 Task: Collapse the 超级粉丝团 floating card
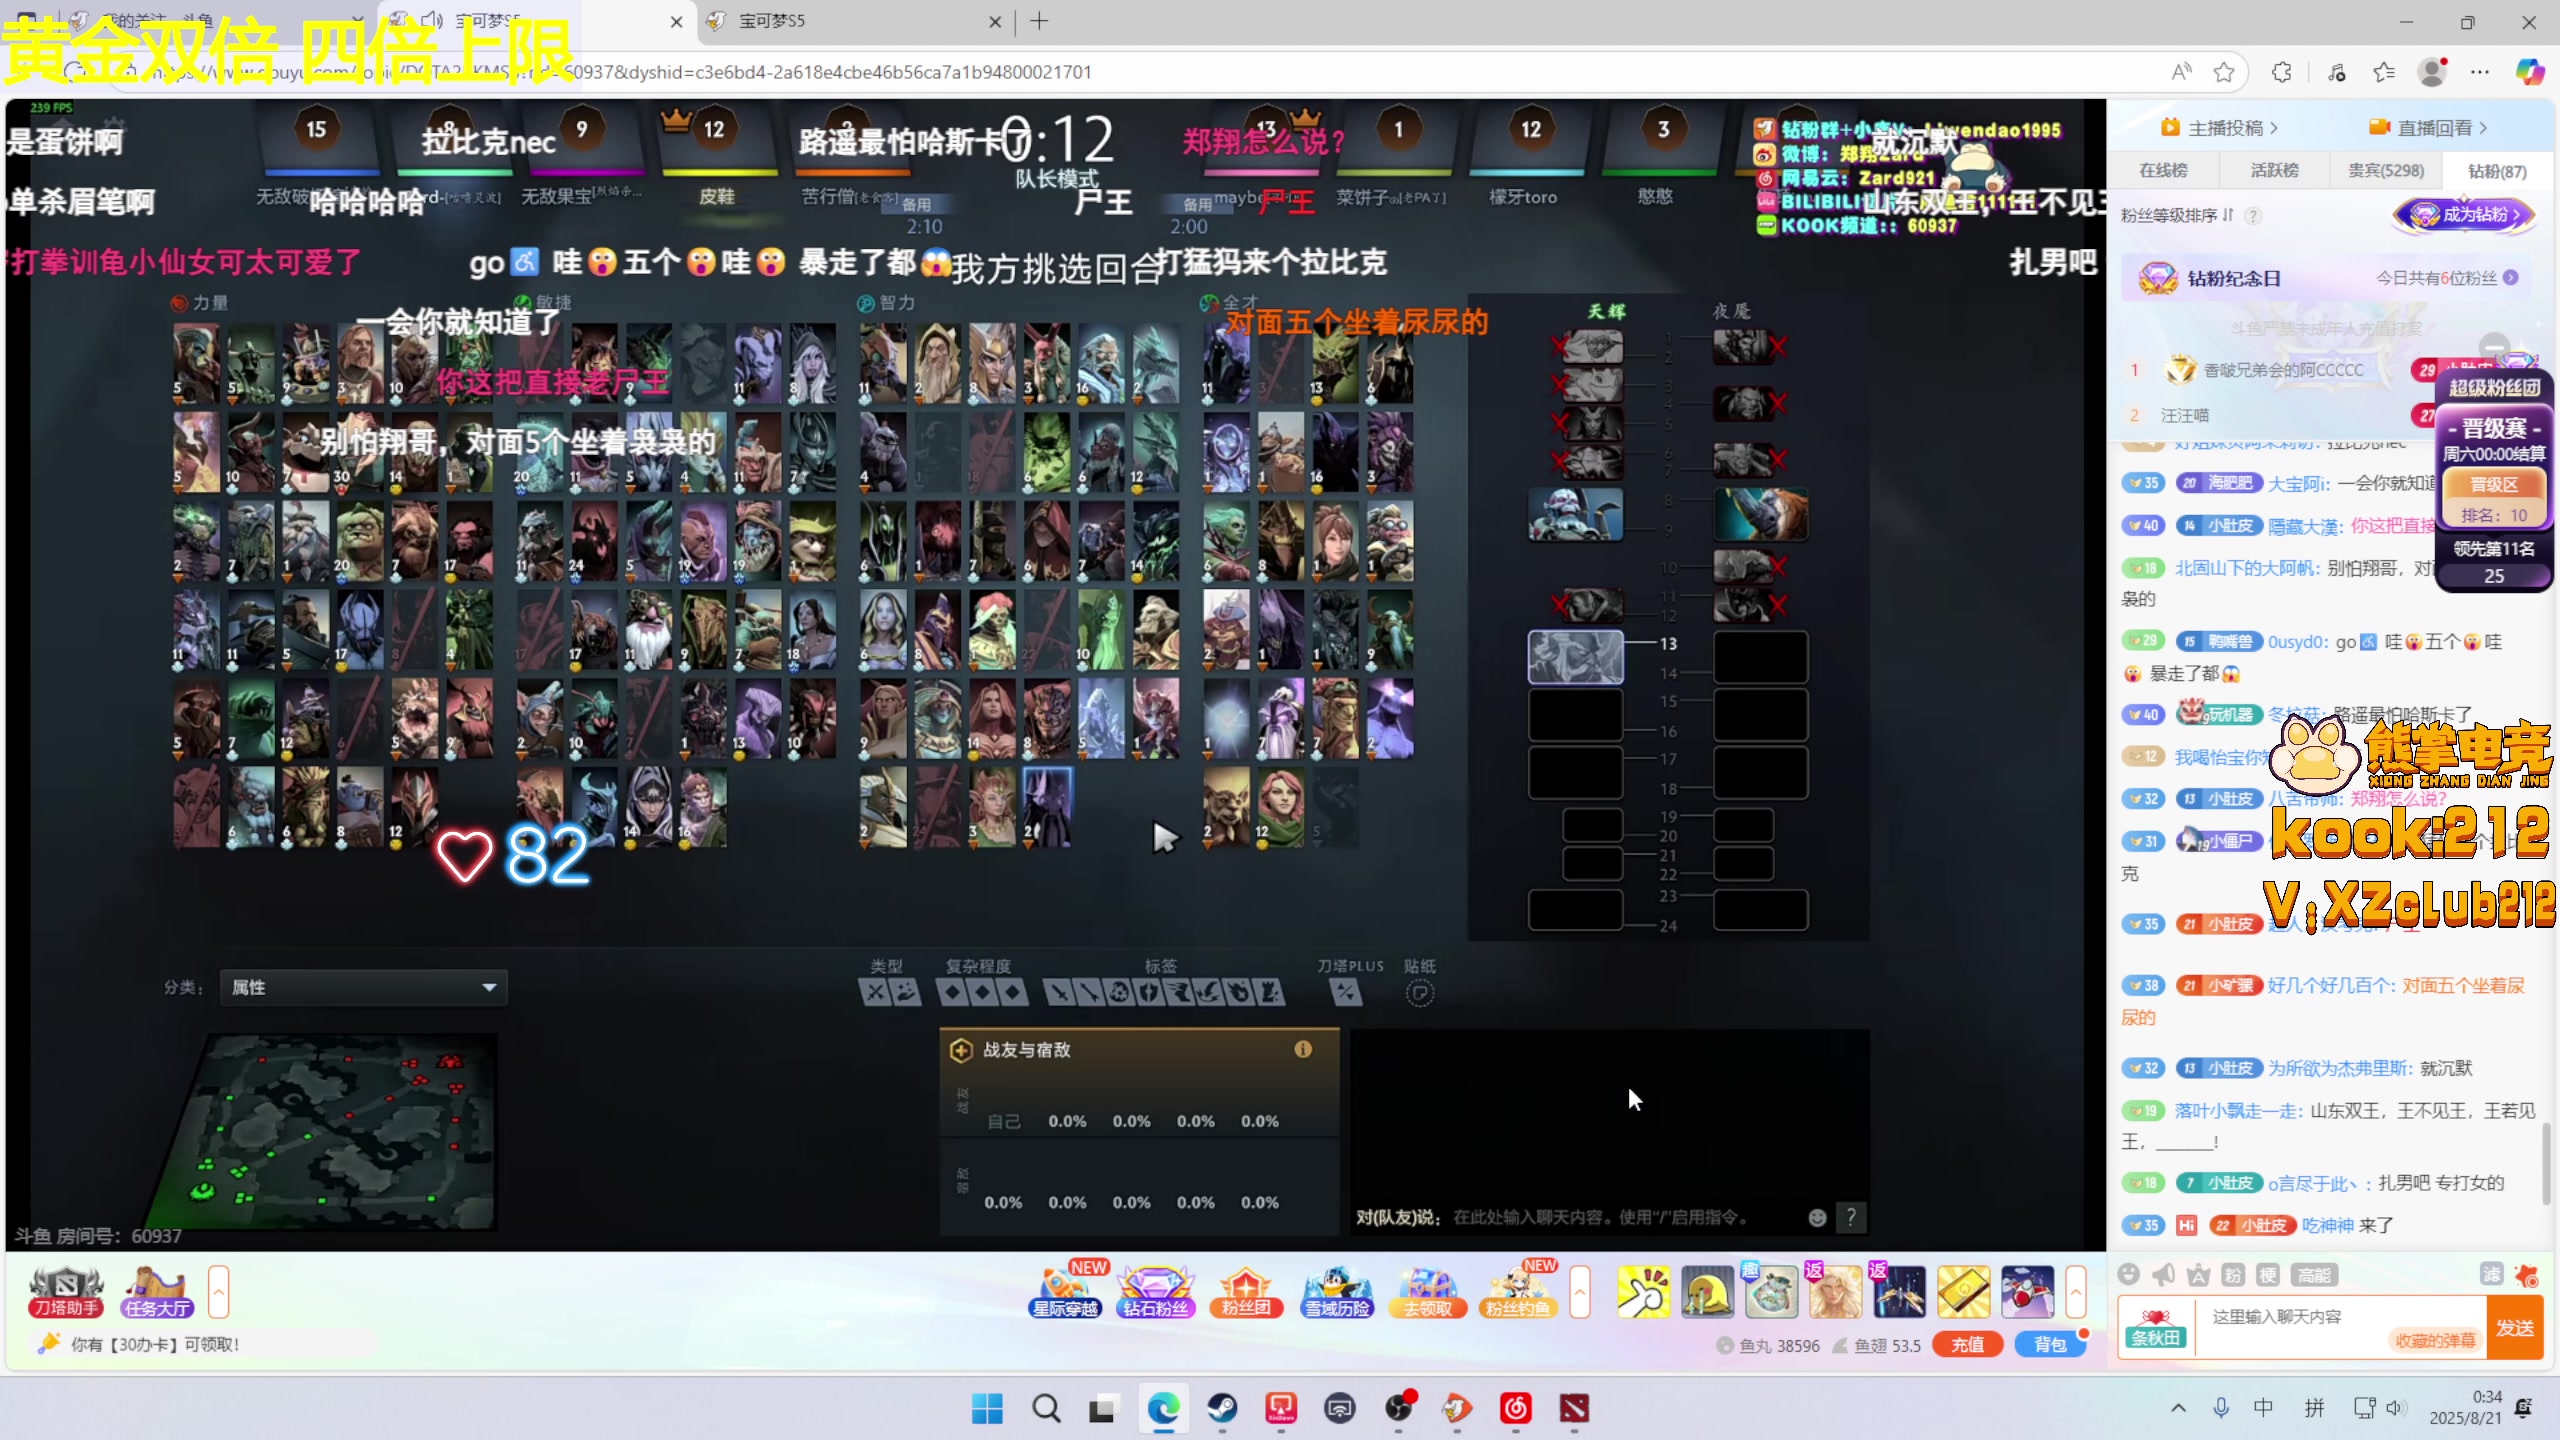tap(2494, 346)
